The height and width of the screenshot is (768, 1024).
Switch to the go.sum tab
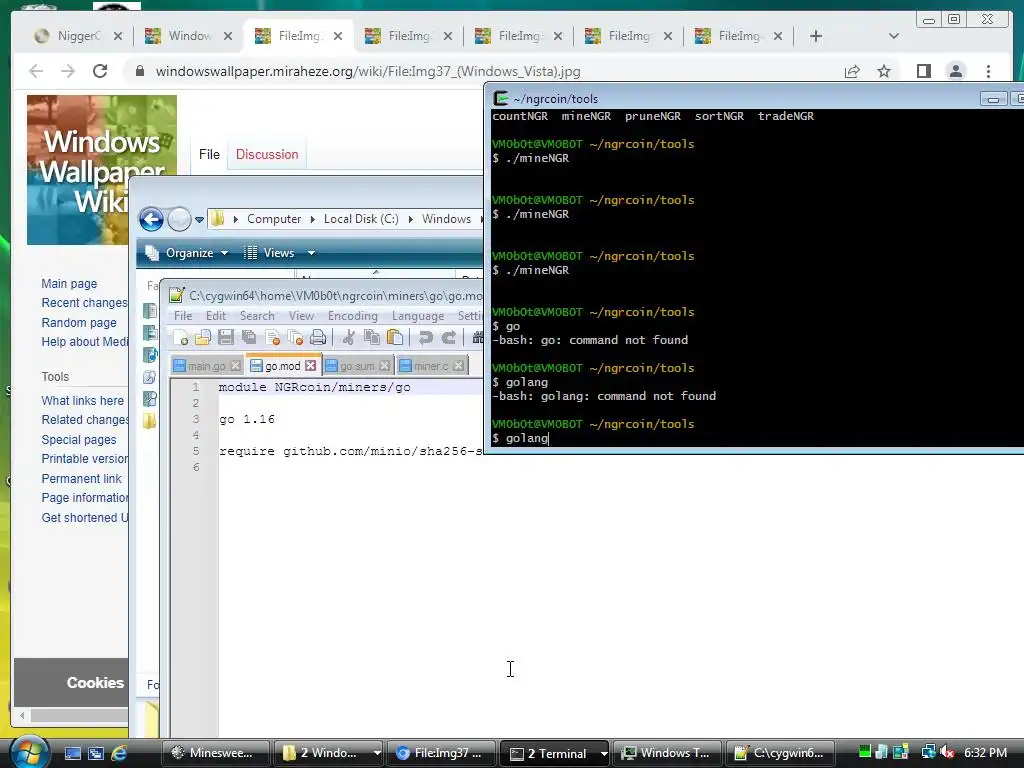point(357,366)
